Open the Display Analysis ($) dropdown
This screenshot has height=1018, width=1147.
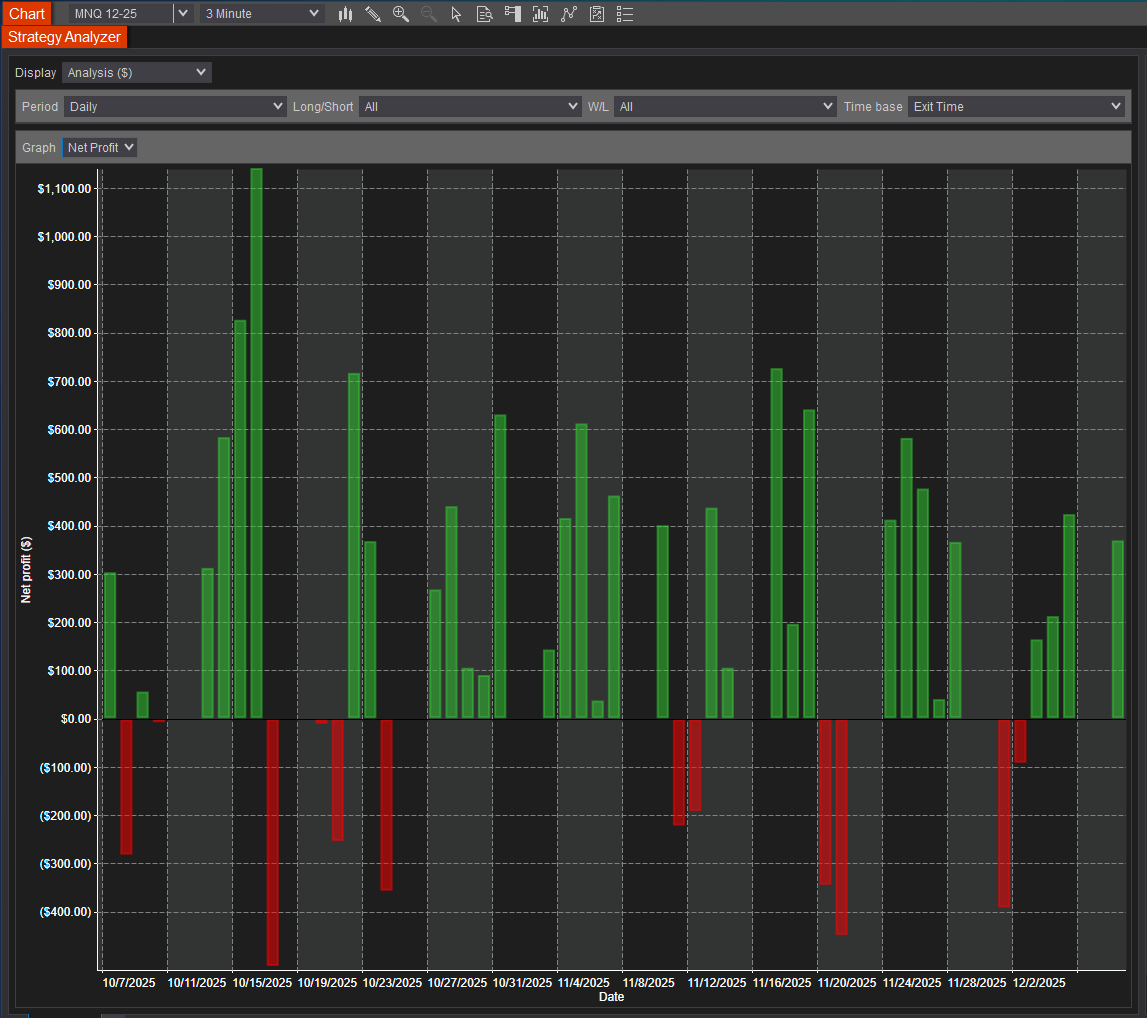pyautogui.click(x=137, y=73)
